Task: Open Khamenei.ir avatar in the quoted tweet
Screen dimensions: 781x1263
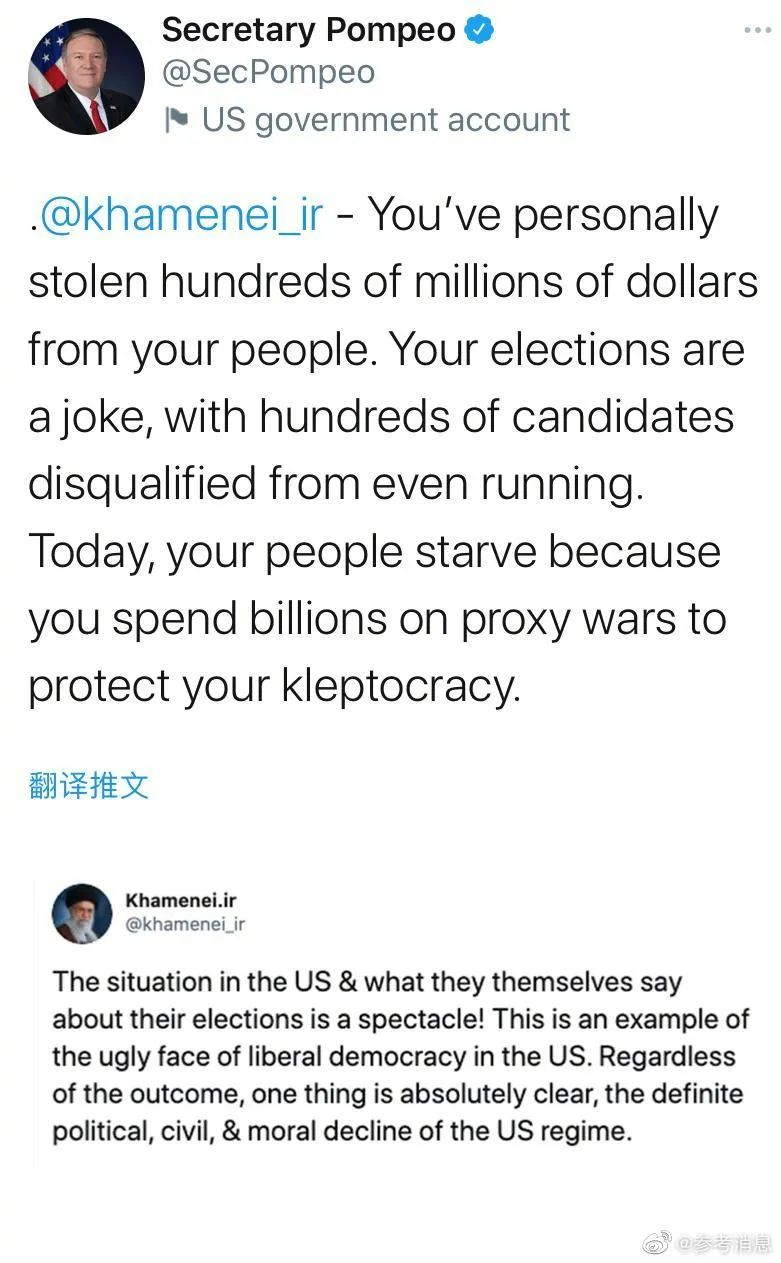Action: click(82, 913)
